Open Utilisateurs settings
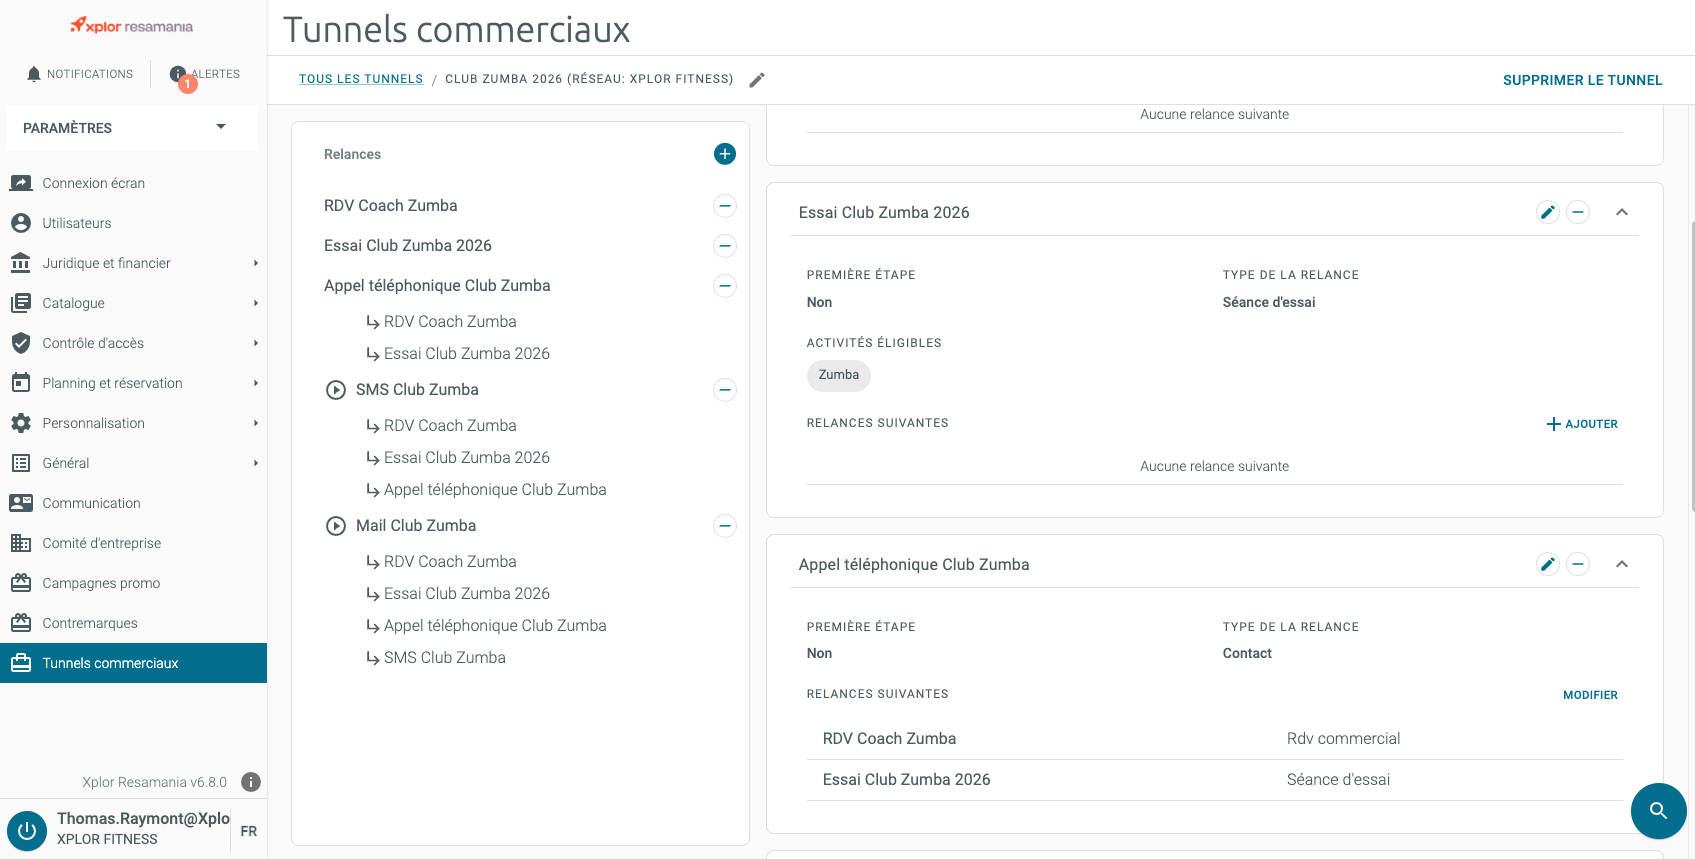1695x859 pixels. coord(133,223)
